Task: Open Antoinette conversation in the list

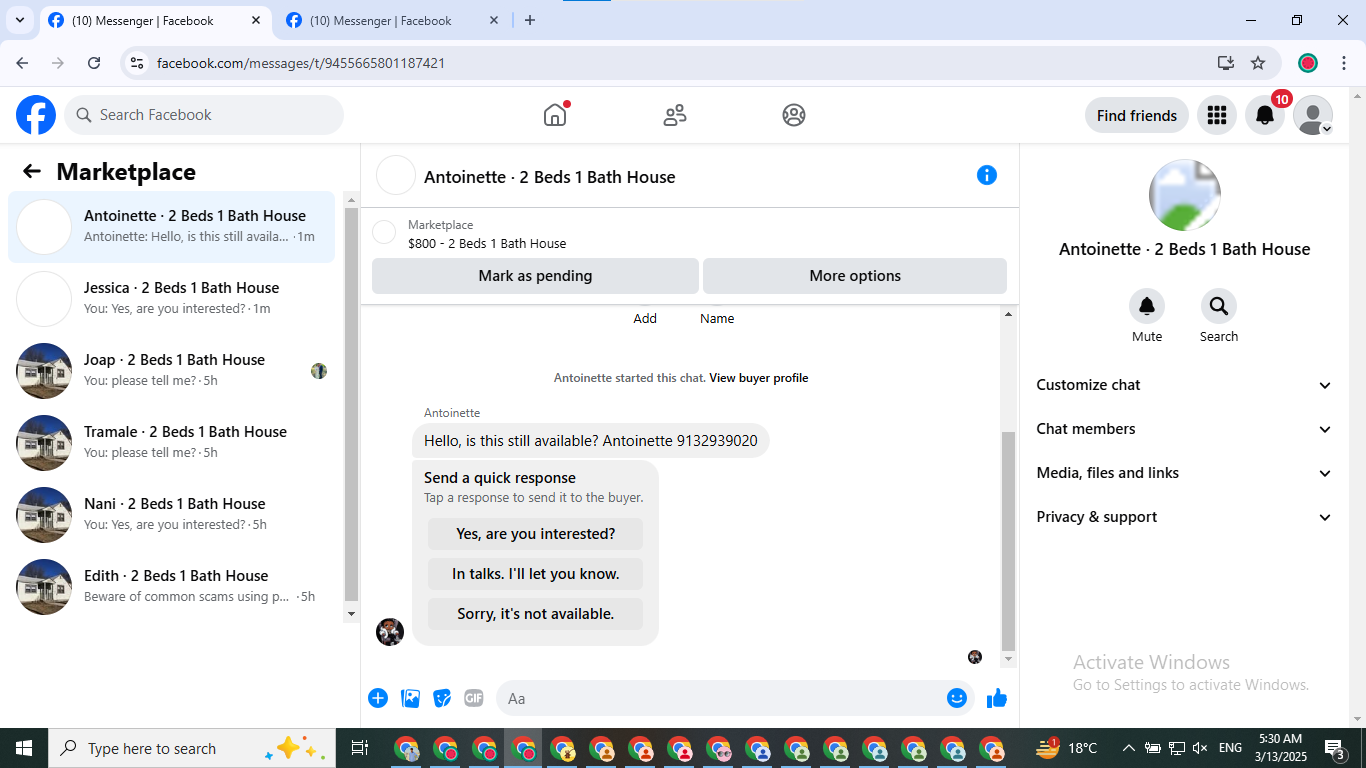Action: pos(171,227)
